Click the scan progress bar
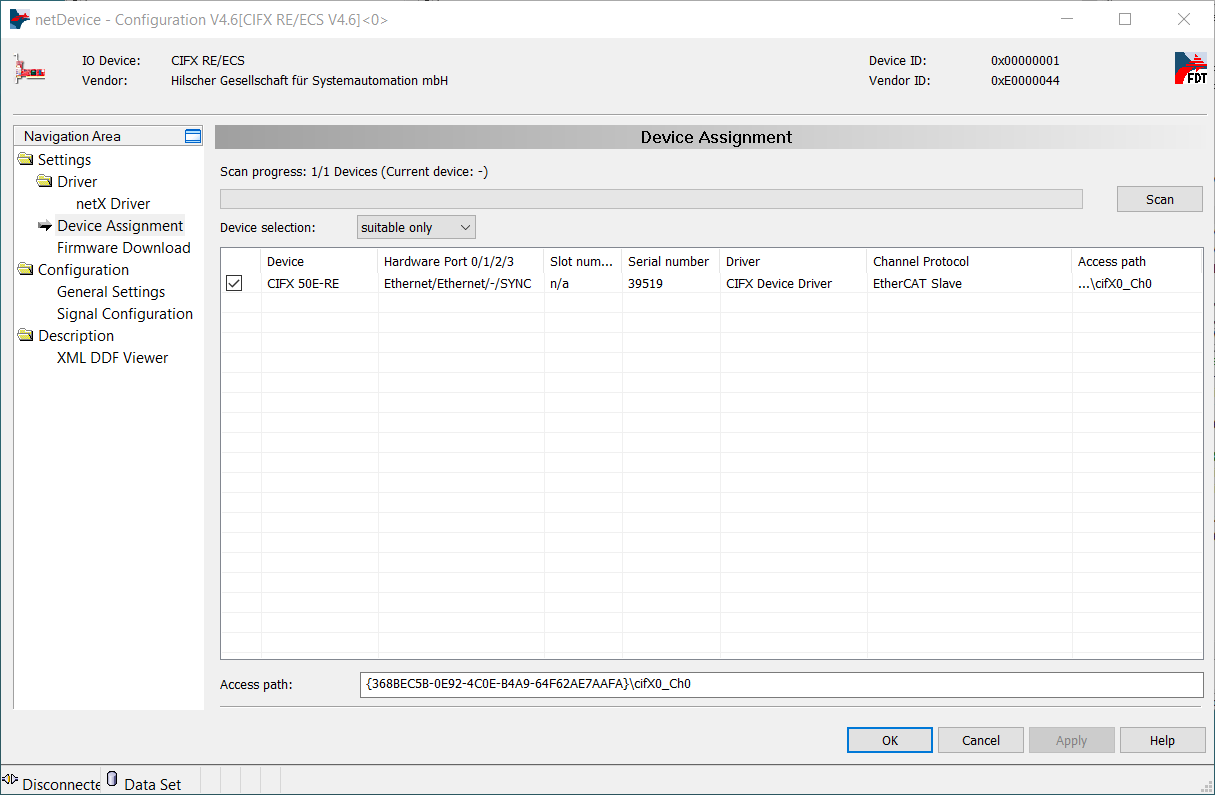 point(650,199)
